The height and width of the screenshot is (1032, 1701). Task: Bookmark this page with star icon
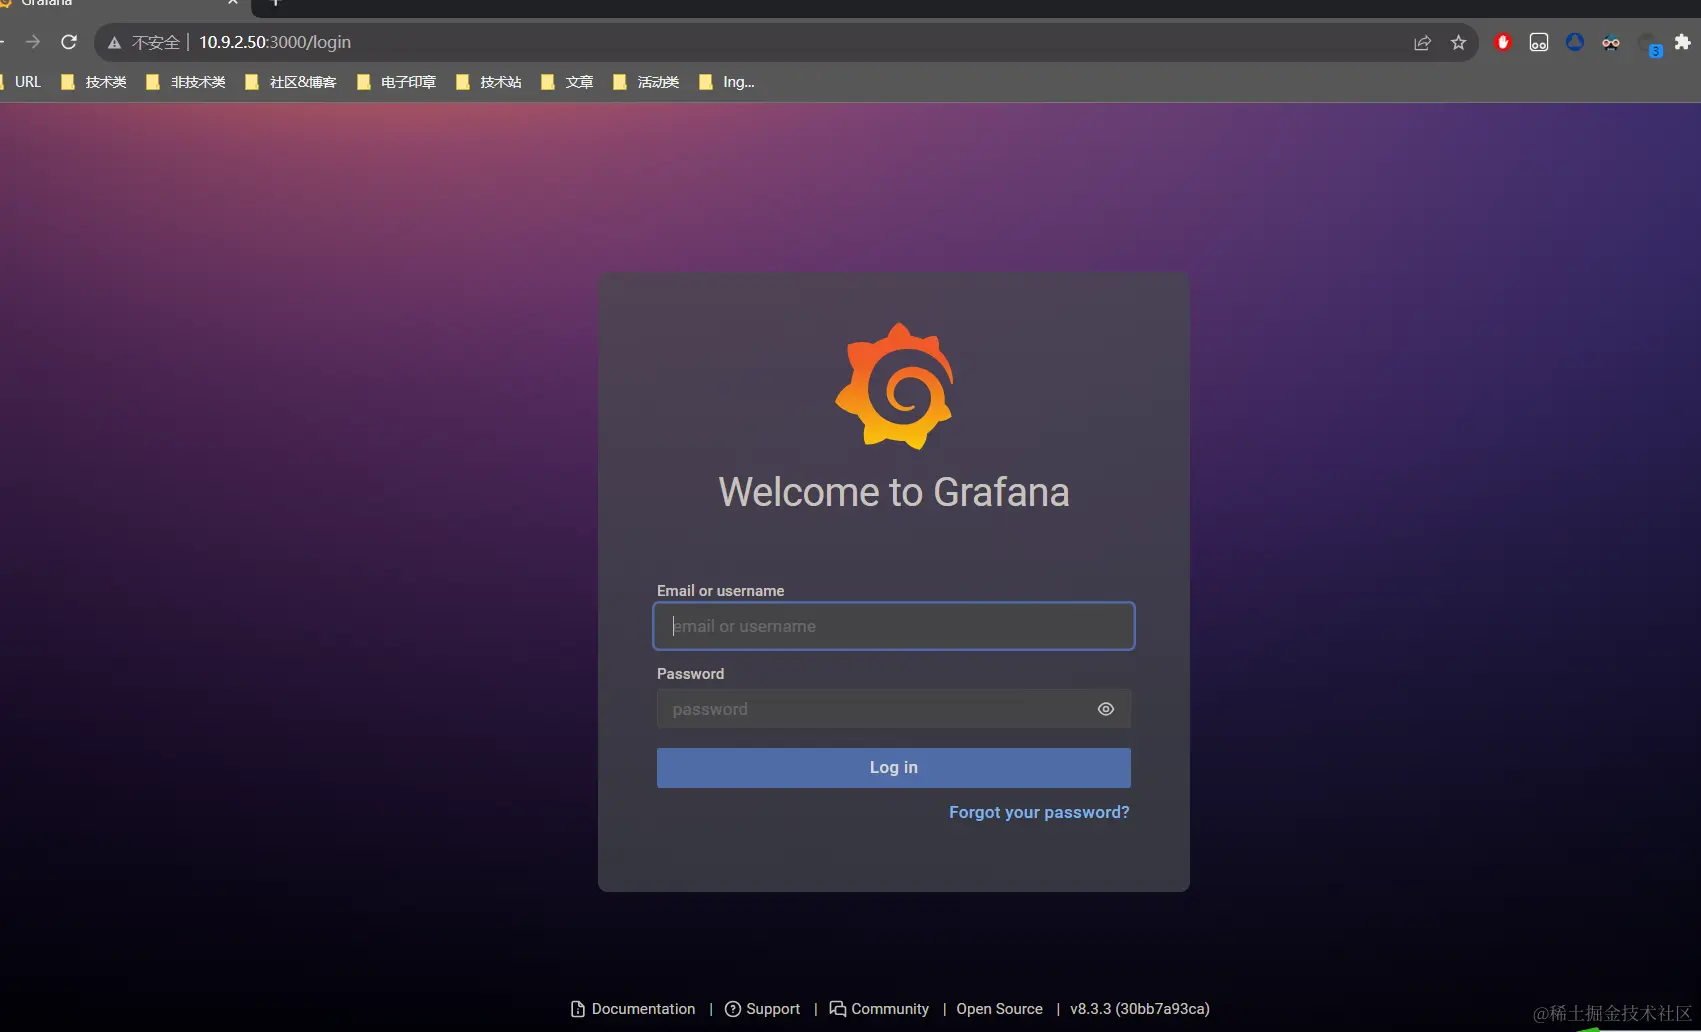click(x=1458, y=42)
